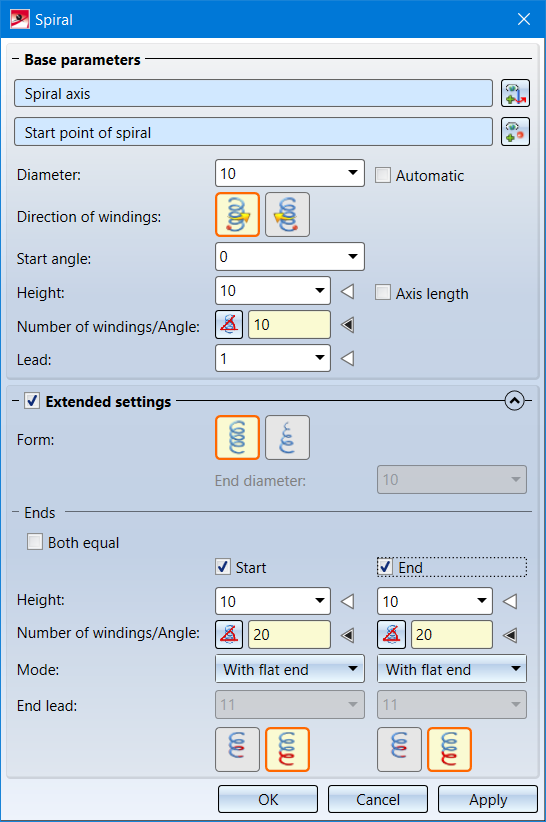Select the first direction of windings icon
The height and width of the screenshot is (822, 546).
point(237,214)
